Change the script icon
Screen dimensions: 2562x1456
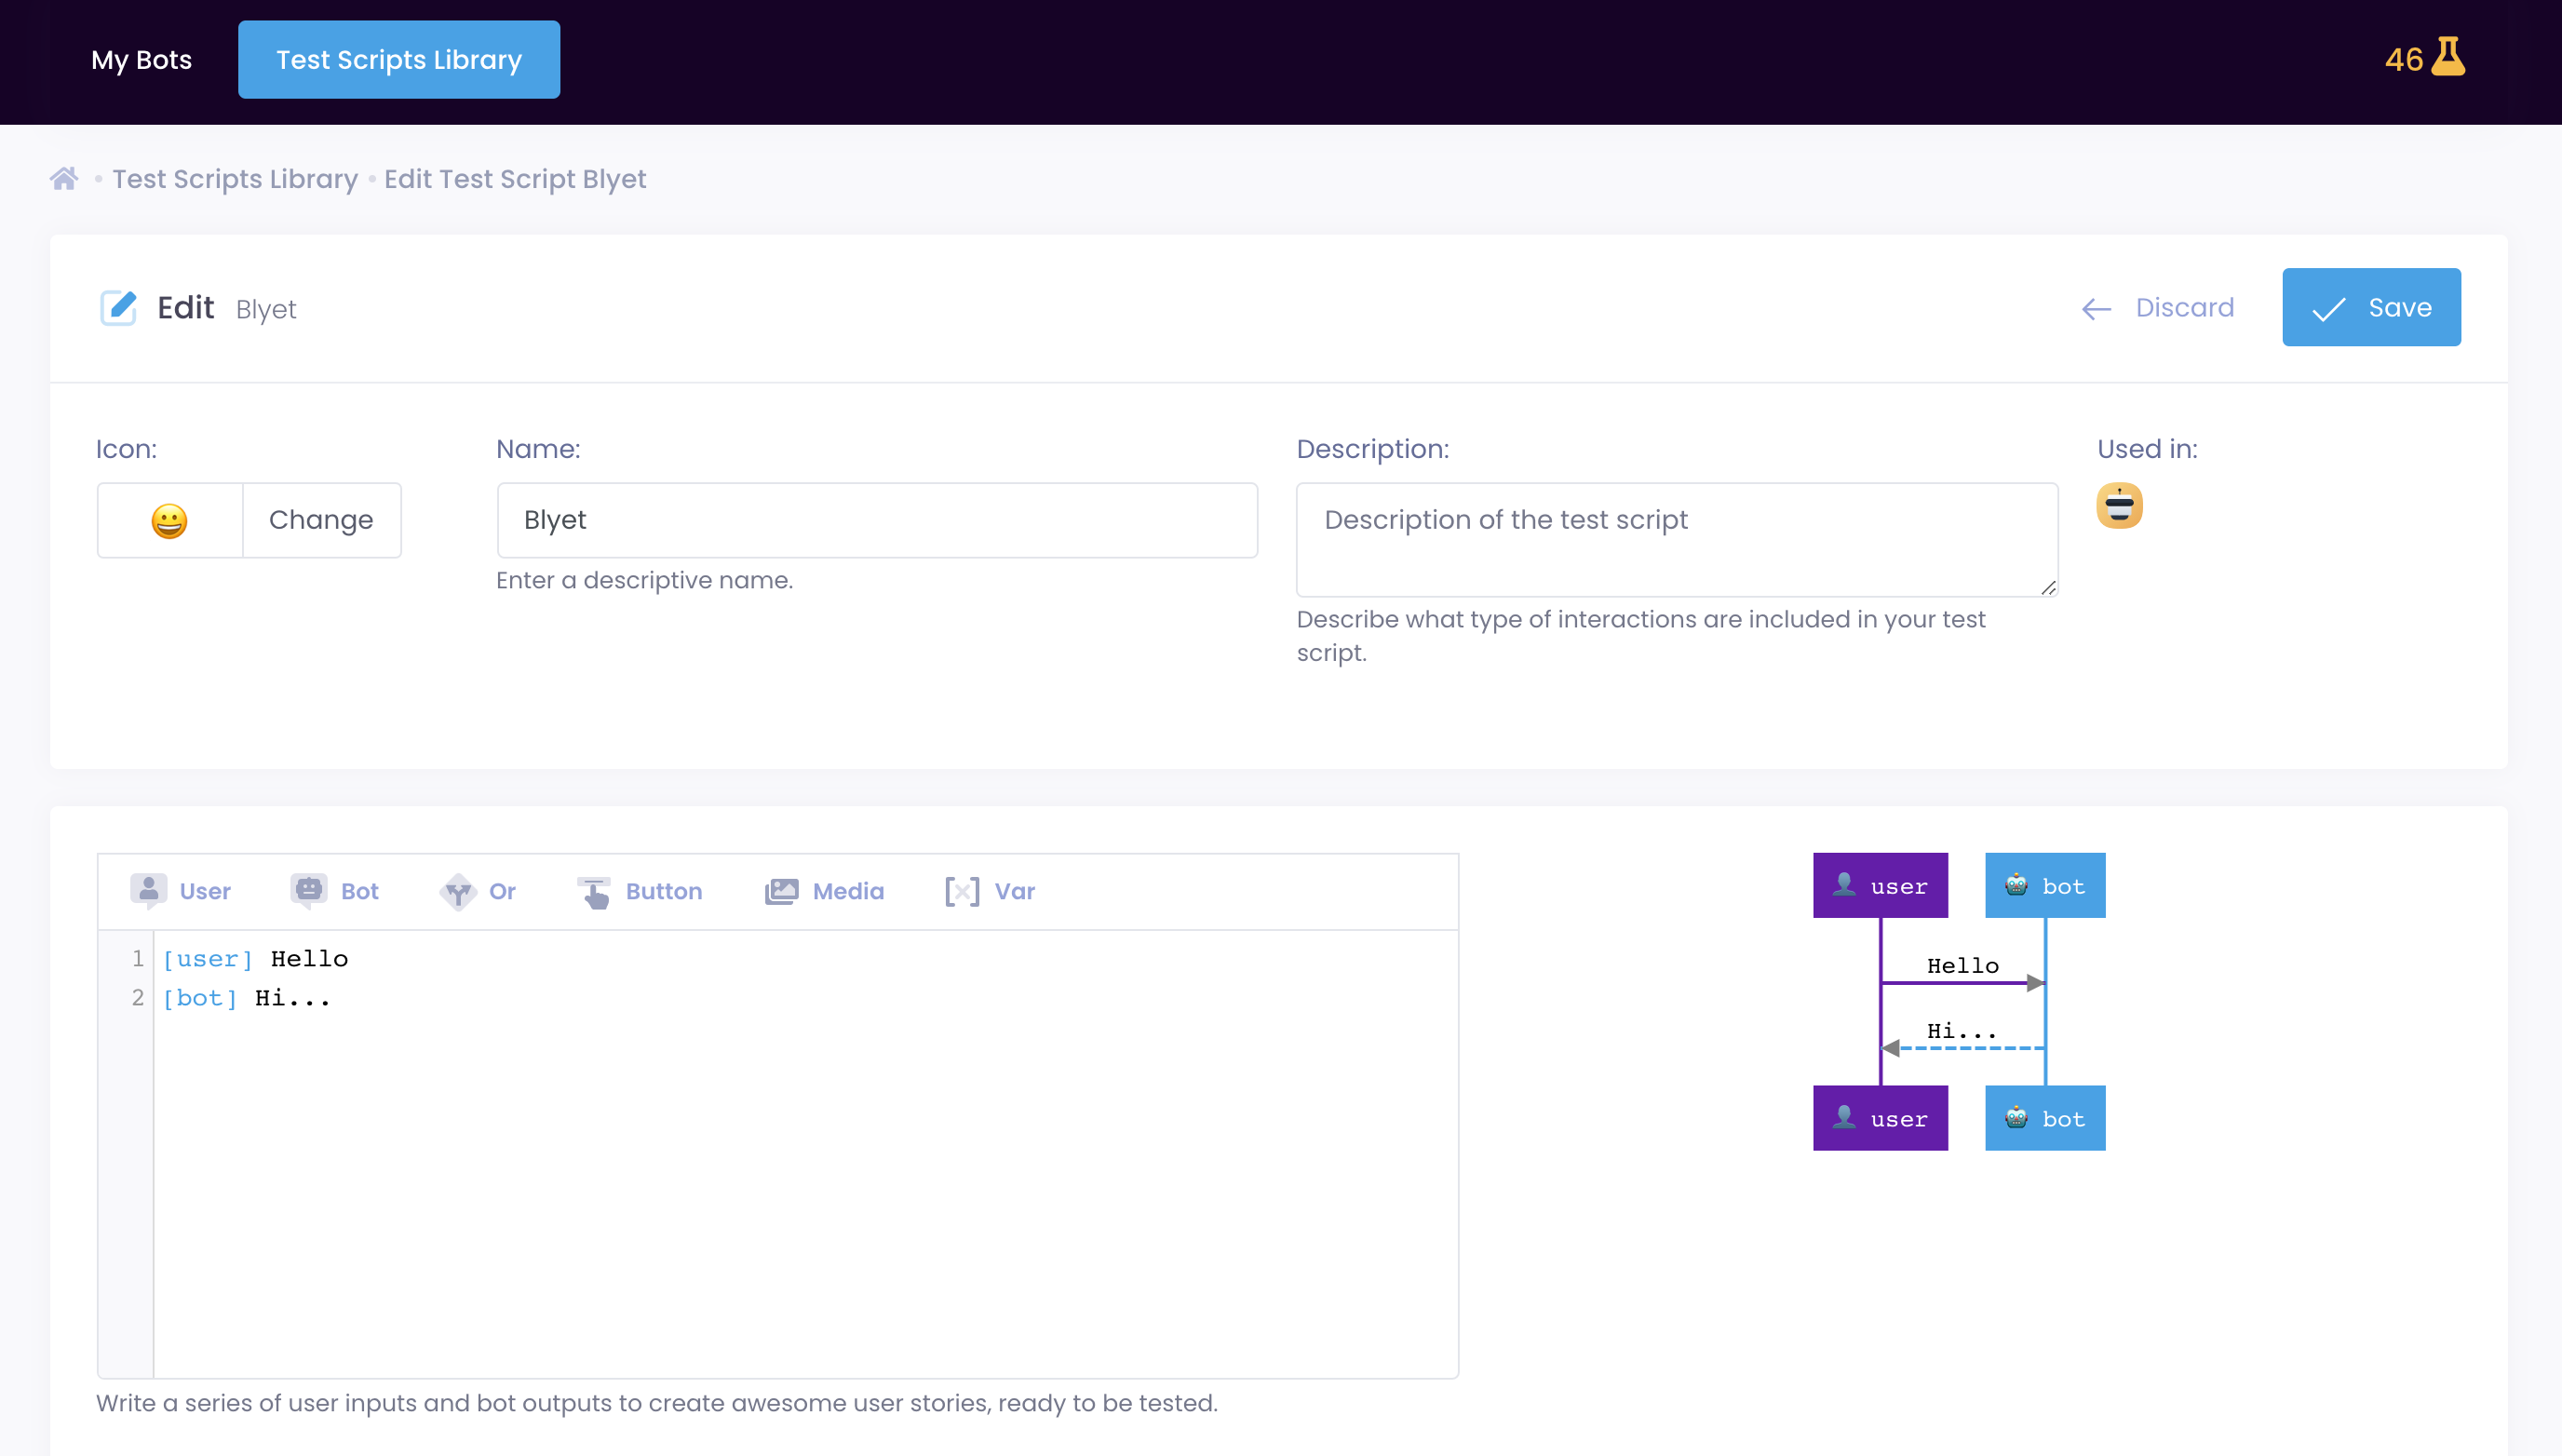[x=321, y=519]
